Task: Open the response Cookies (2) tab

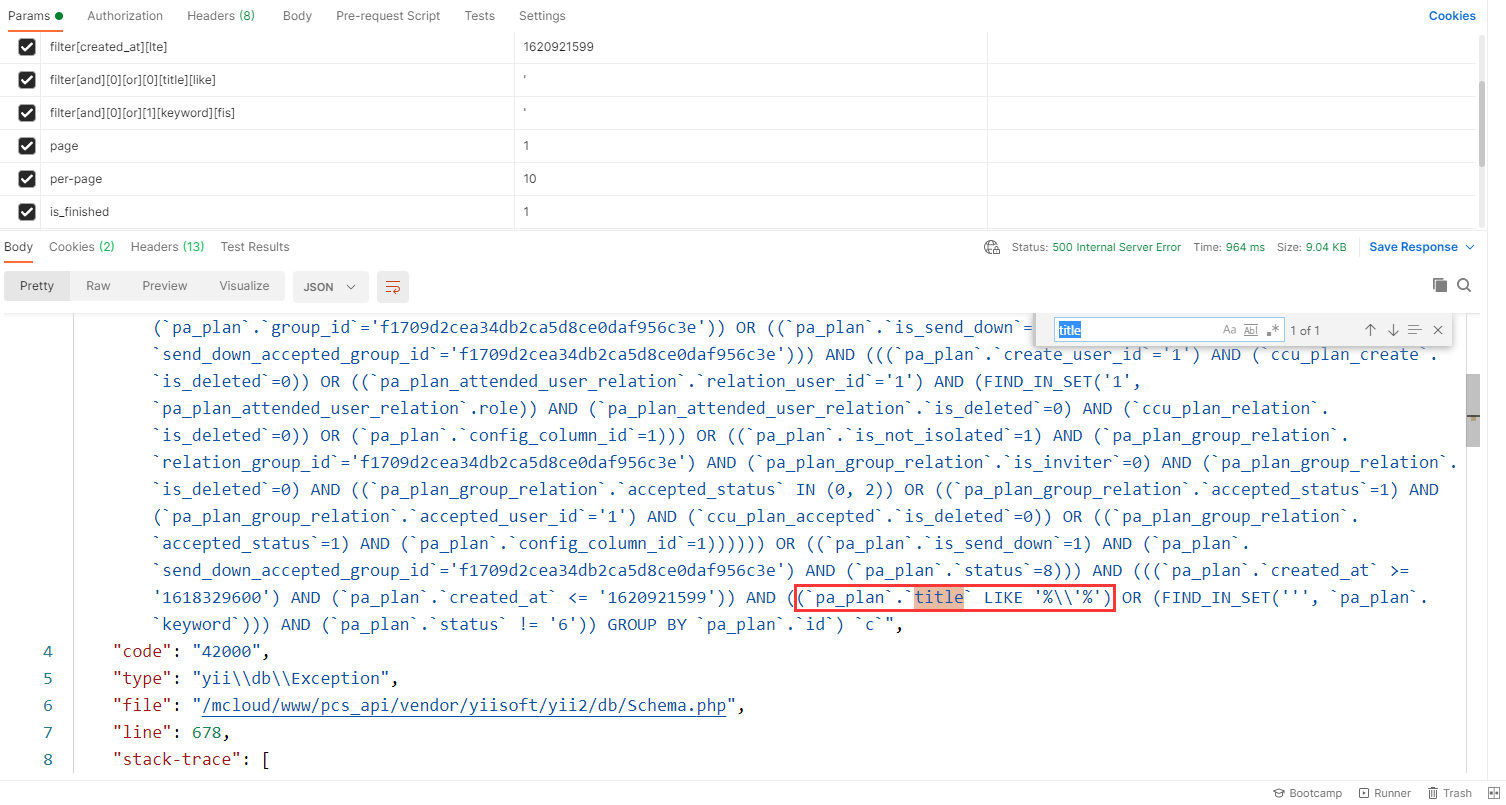Action: tap(82, 247)
